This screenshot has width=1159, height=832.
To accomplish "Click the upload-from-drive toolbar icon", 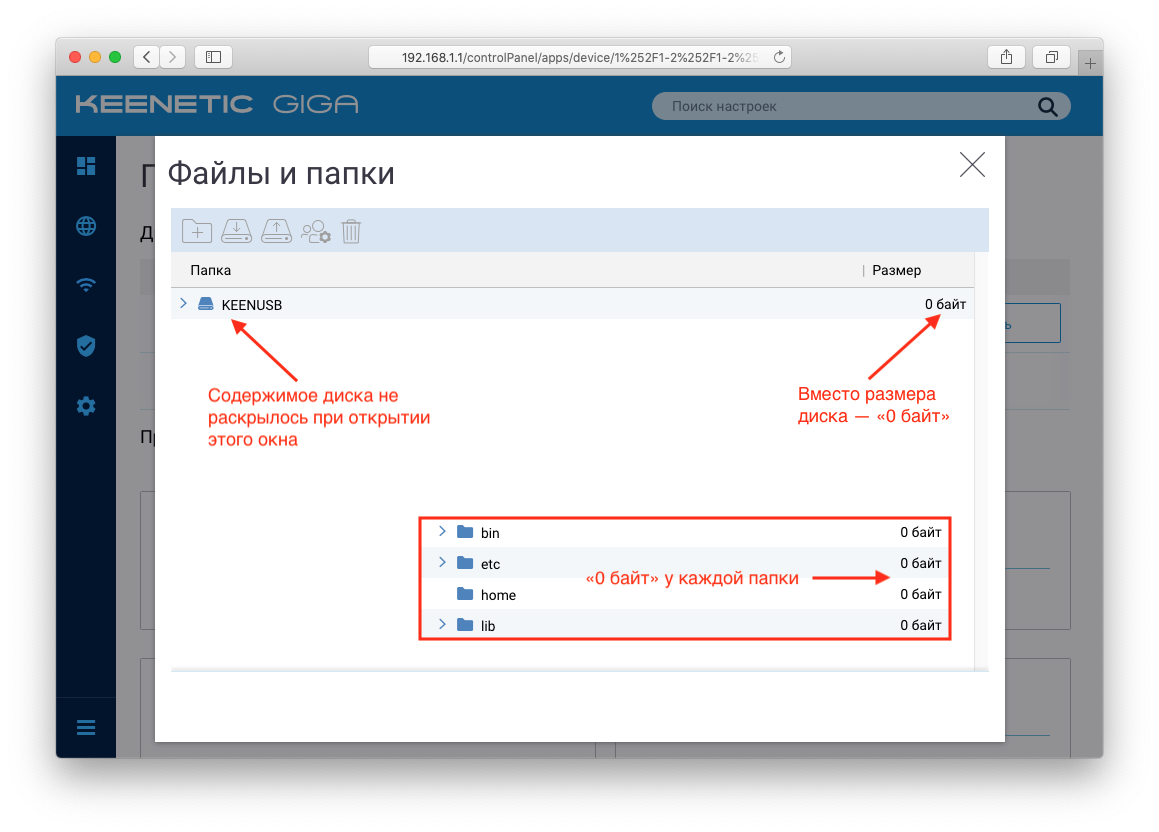I will (276, 231).
